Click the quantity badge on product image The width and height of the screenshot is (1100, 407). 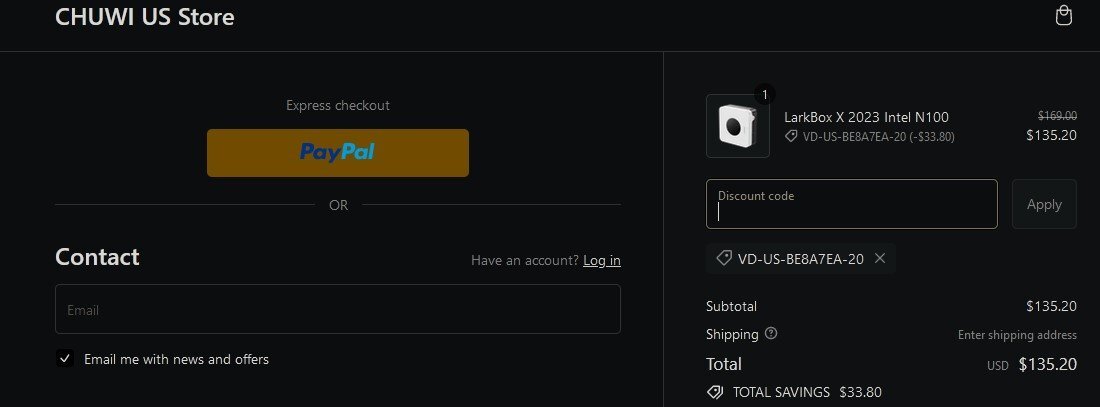click(765, 95)
